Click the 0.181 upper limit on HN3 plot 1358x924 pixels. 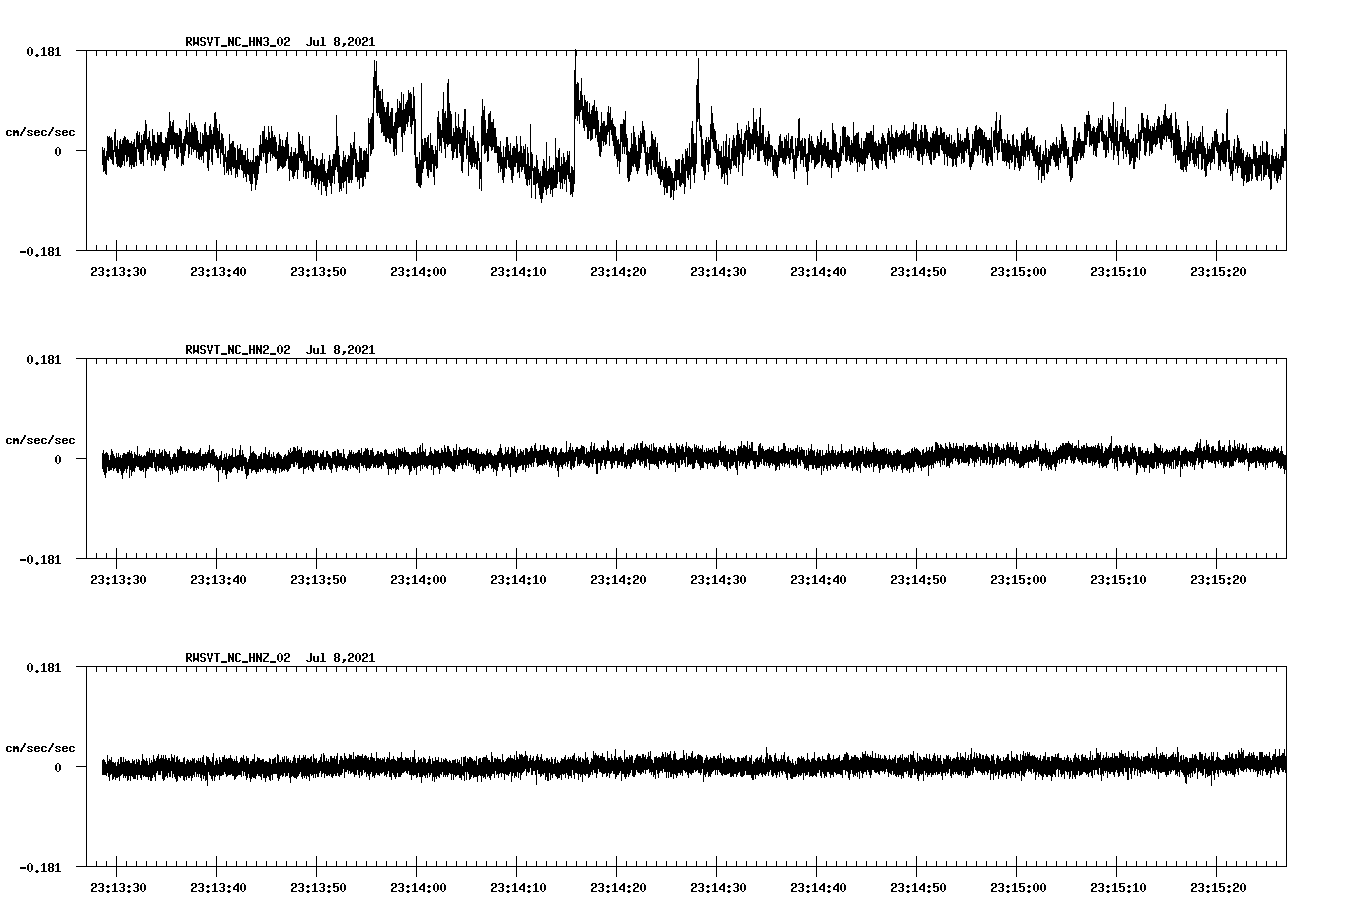[x=43, y=51]
